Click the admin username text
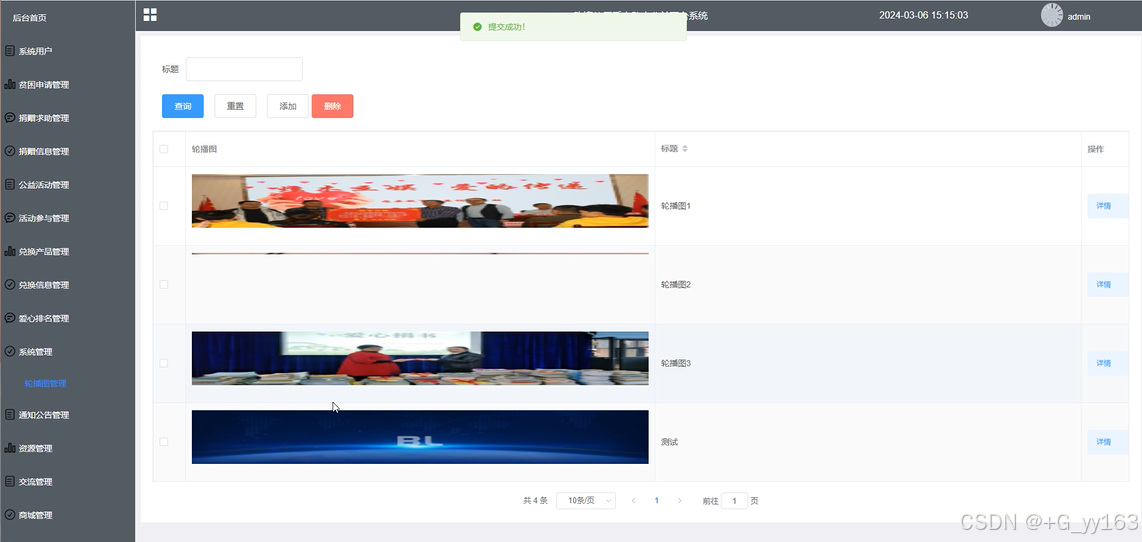This screenshot has height=542, width=1142. click(1079, 17)
